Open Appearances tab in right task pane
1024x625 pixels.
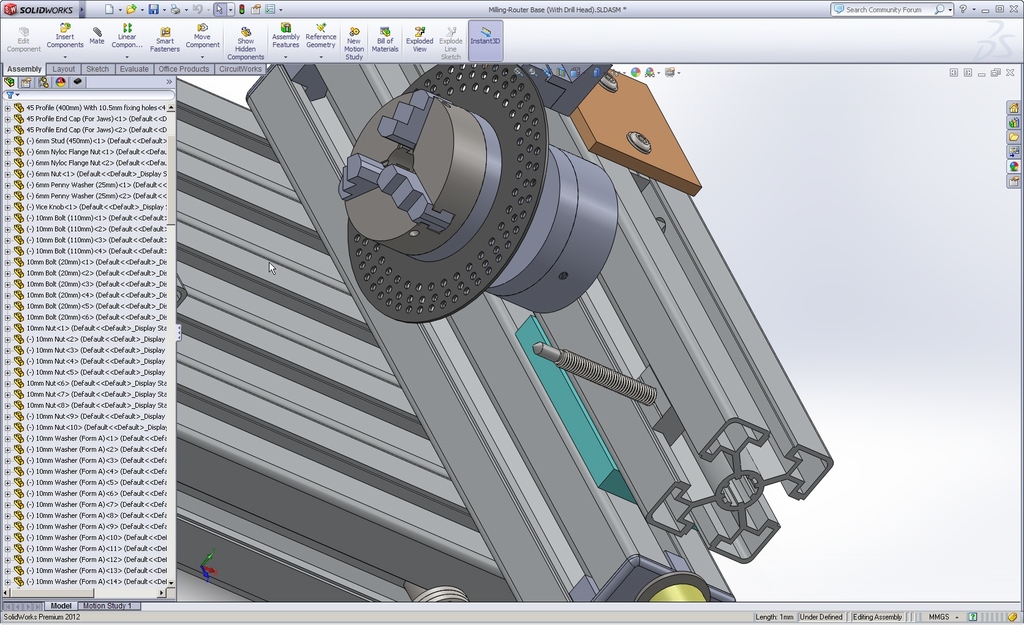coord(1014,167)
